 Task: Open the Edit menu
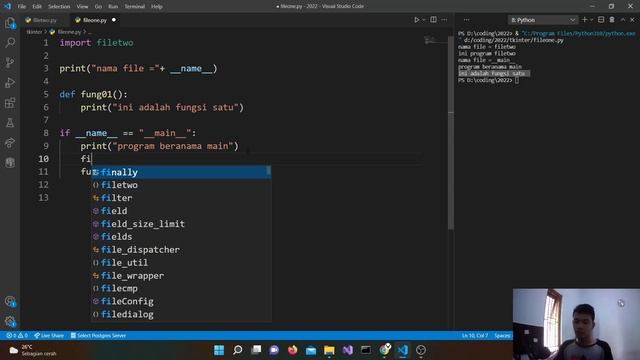[x=37, y=7]
